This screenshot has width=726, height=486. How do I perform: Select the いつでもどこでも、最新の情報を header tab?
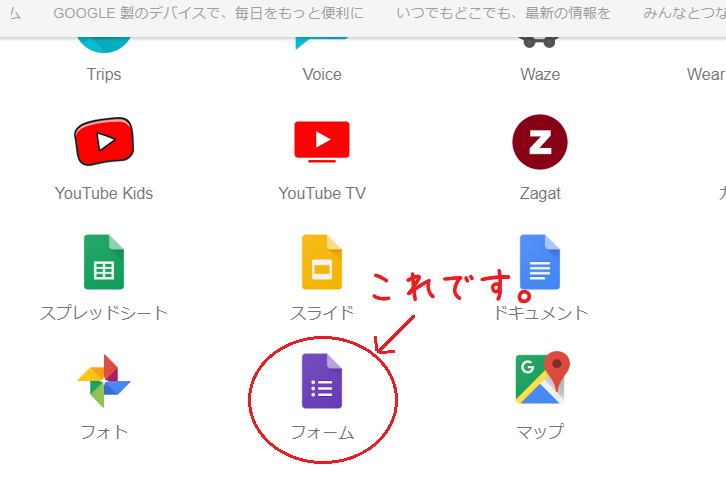503,13
